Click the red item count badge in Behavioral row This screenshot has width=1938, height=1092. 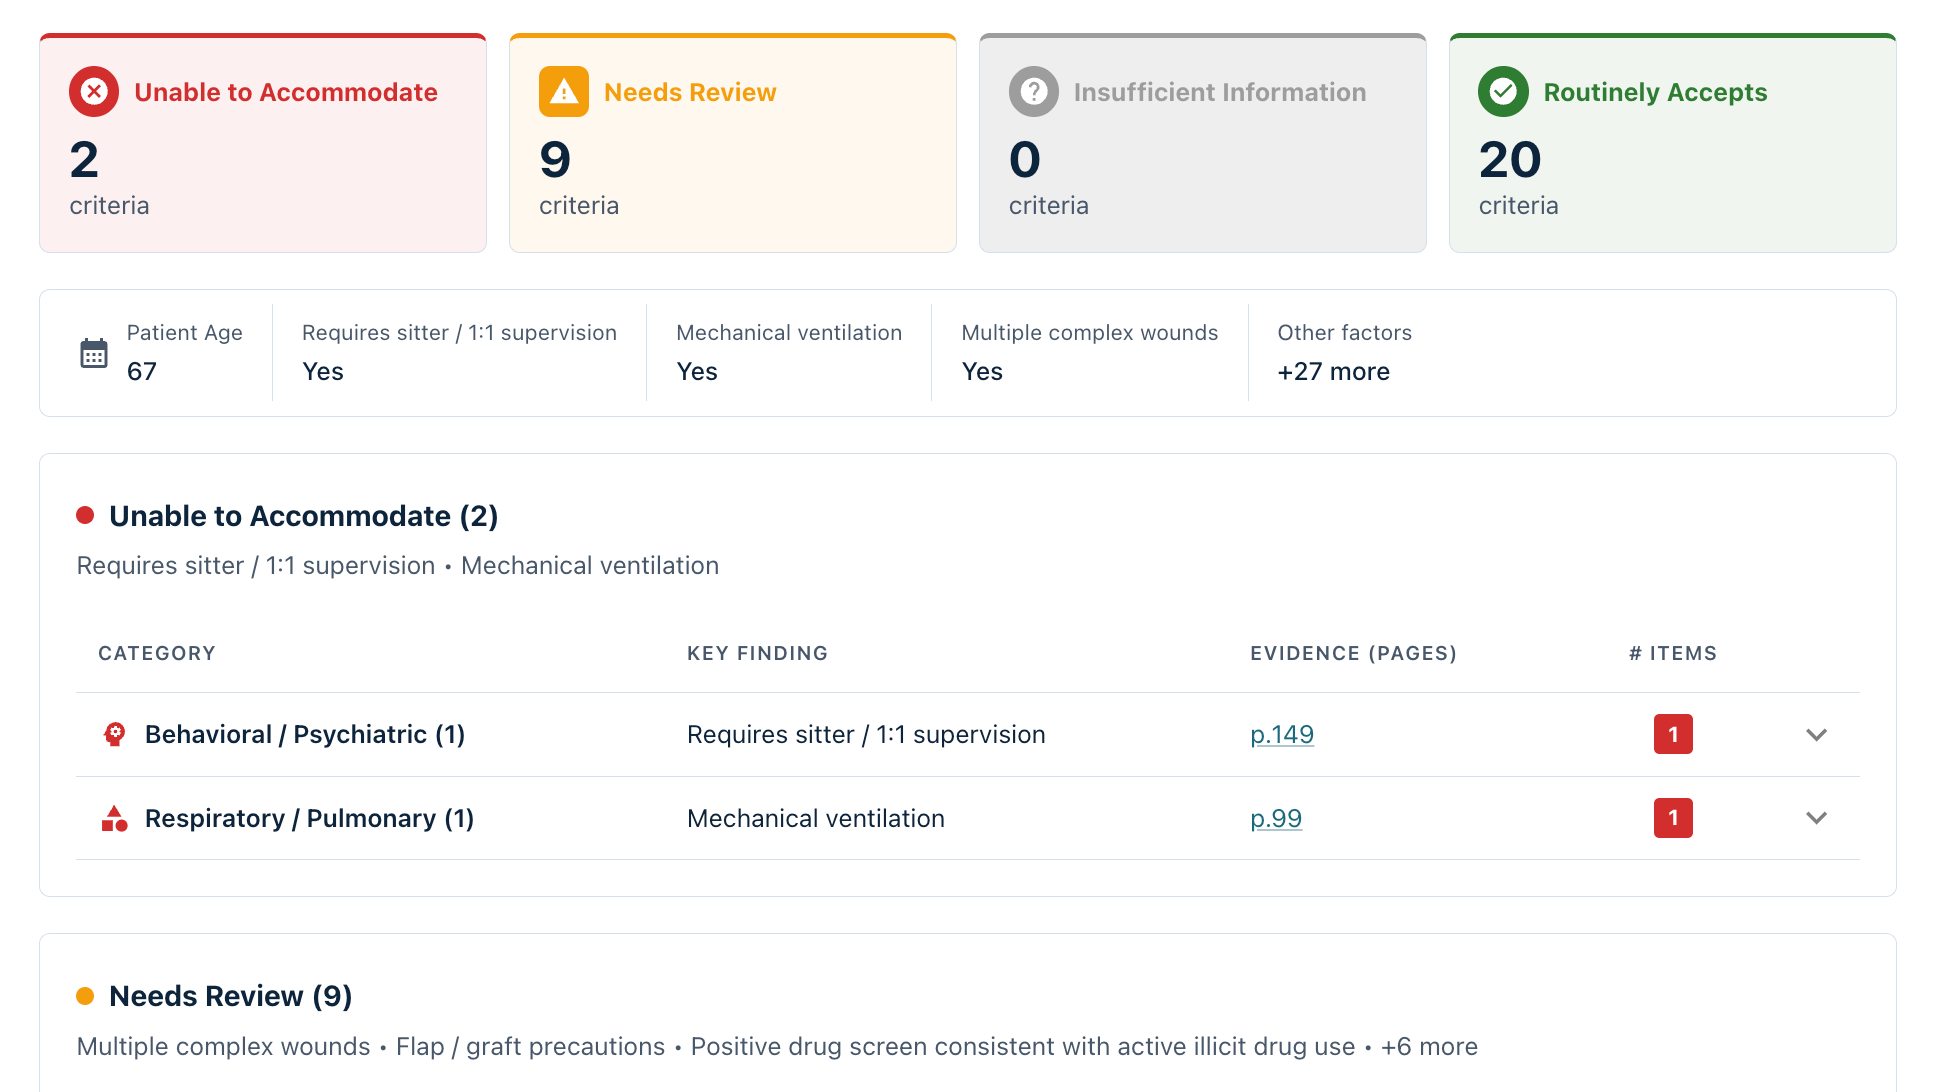pos(1673,735)
